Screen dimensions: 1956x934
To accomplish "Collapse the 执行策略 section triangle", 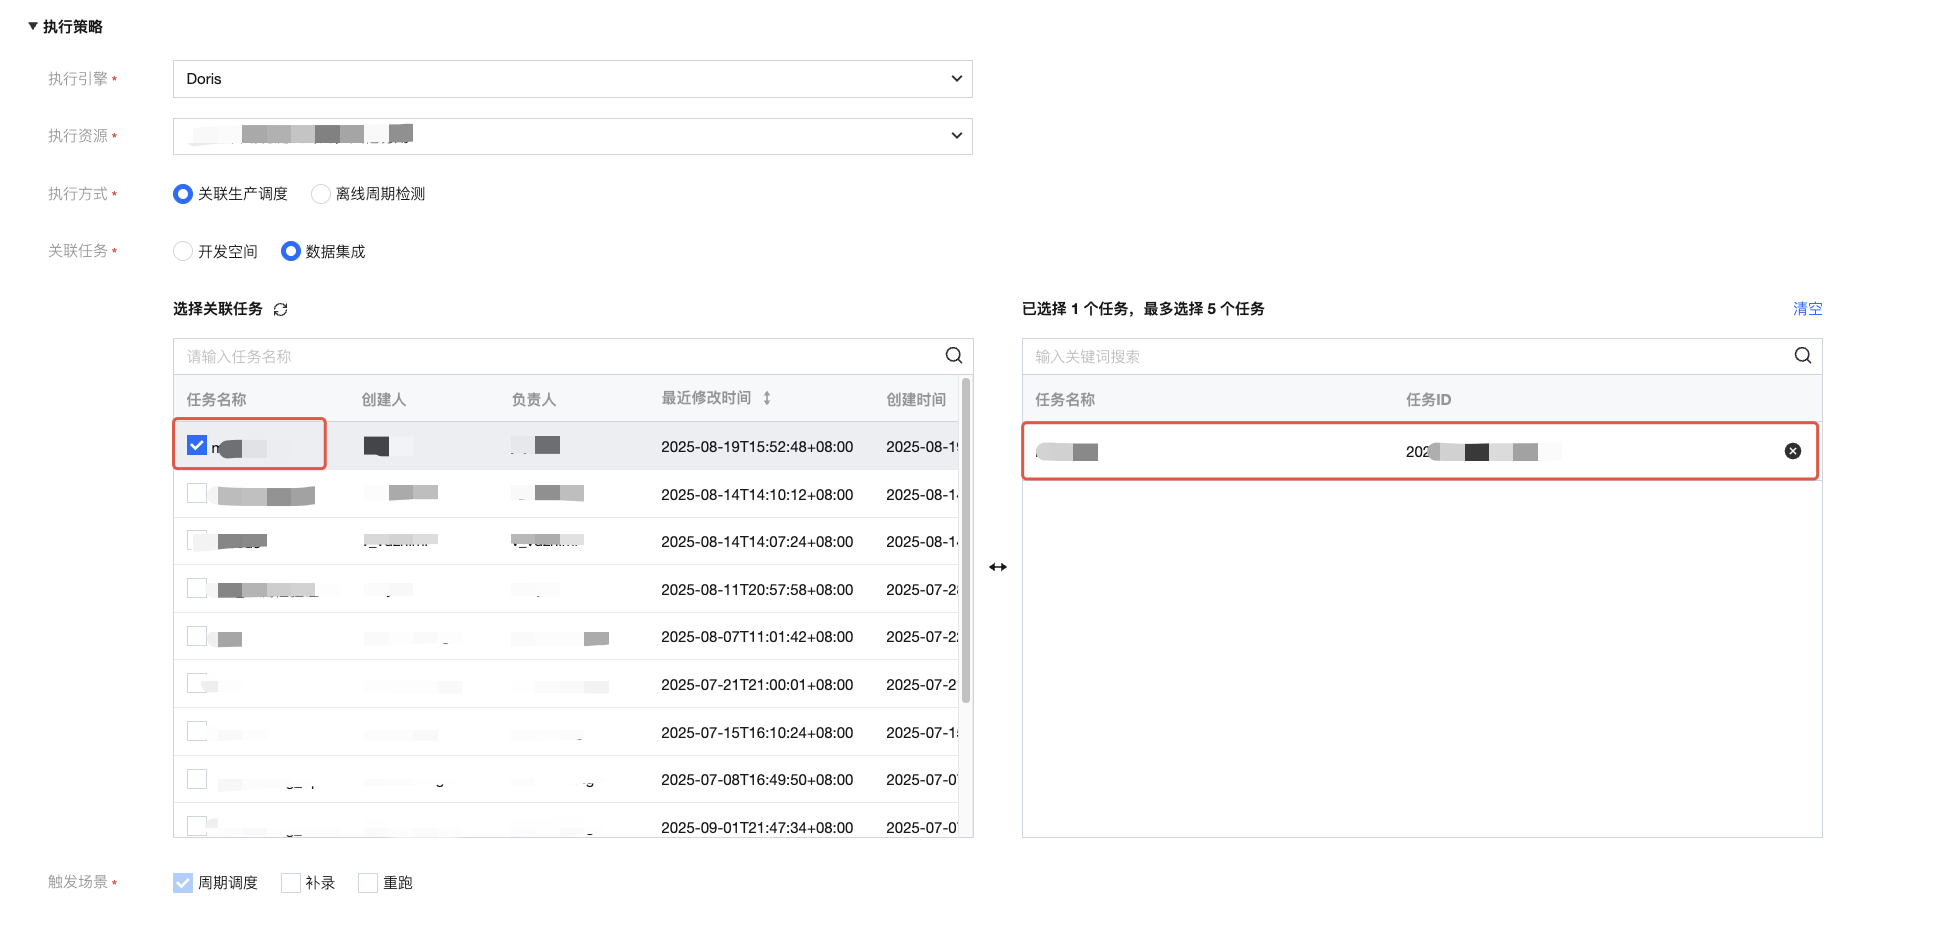I will point(33,26).
